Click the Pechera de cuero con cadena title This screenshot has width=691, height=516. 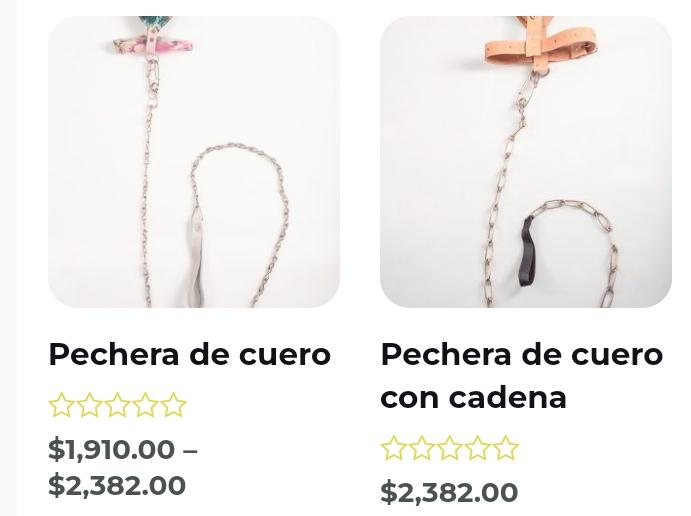tap(521, 375)
